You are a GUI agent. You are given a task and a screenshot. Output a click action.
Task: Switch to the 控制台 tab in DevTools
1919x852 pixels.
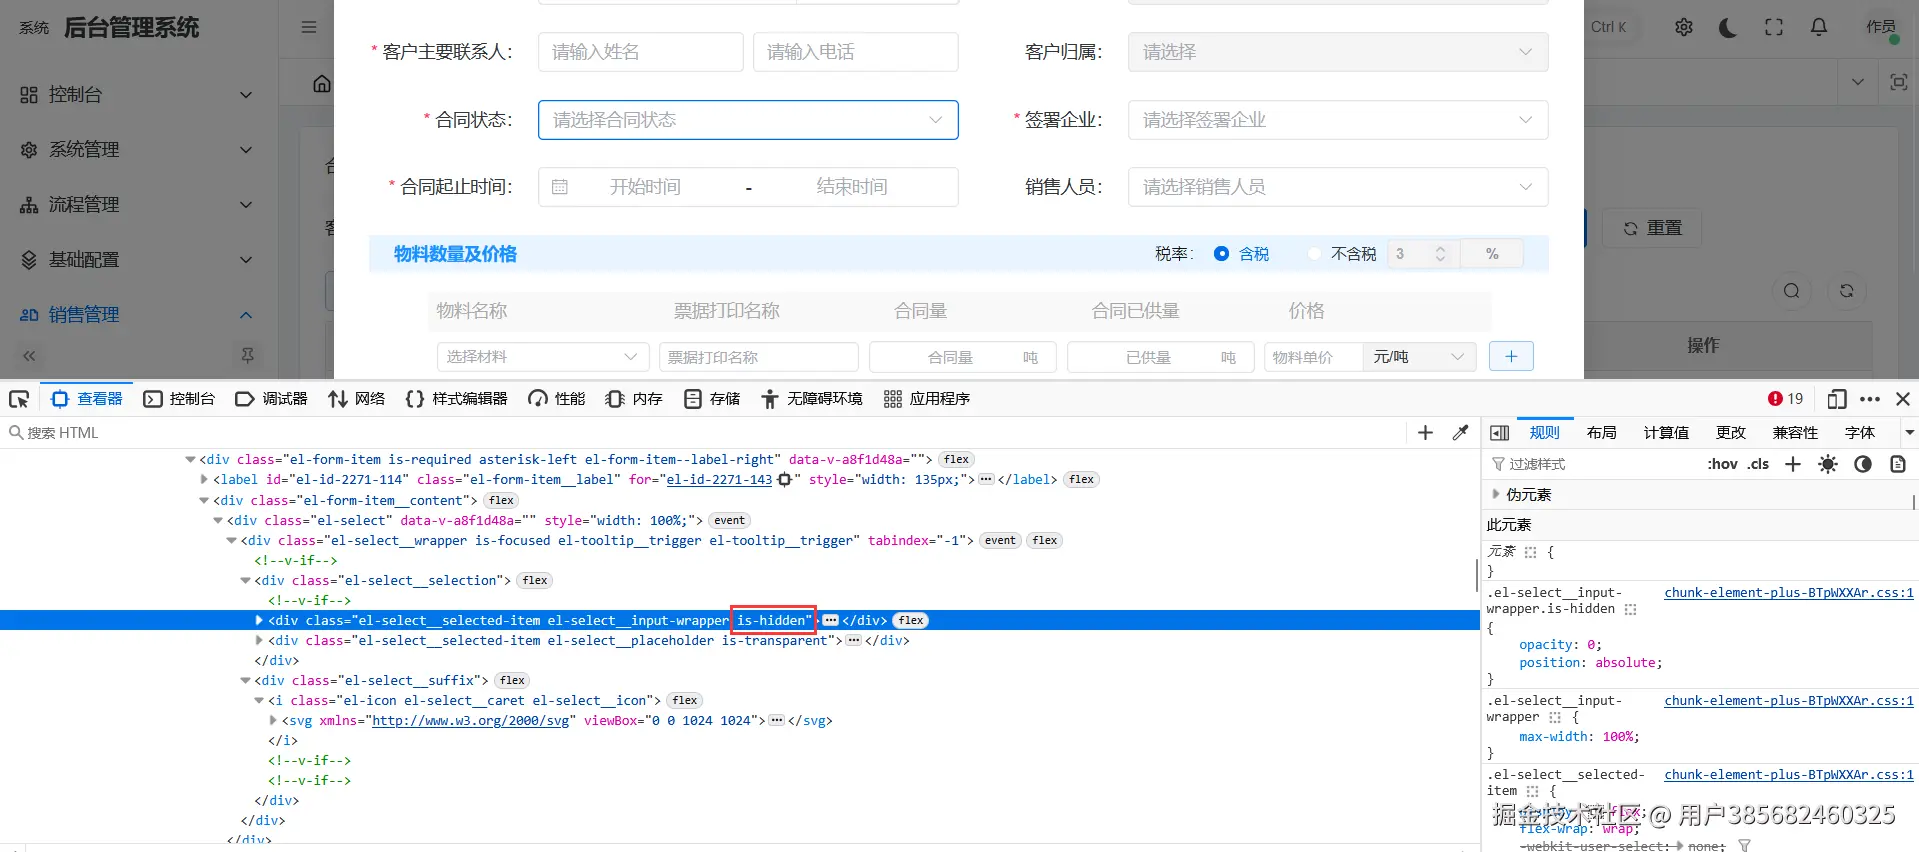pos(179,399)
